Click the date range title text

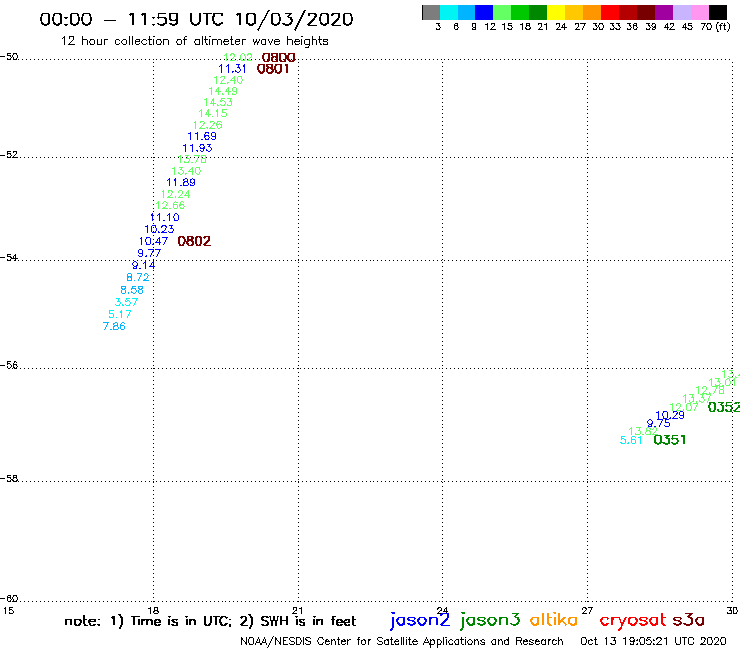pos(196,19)
